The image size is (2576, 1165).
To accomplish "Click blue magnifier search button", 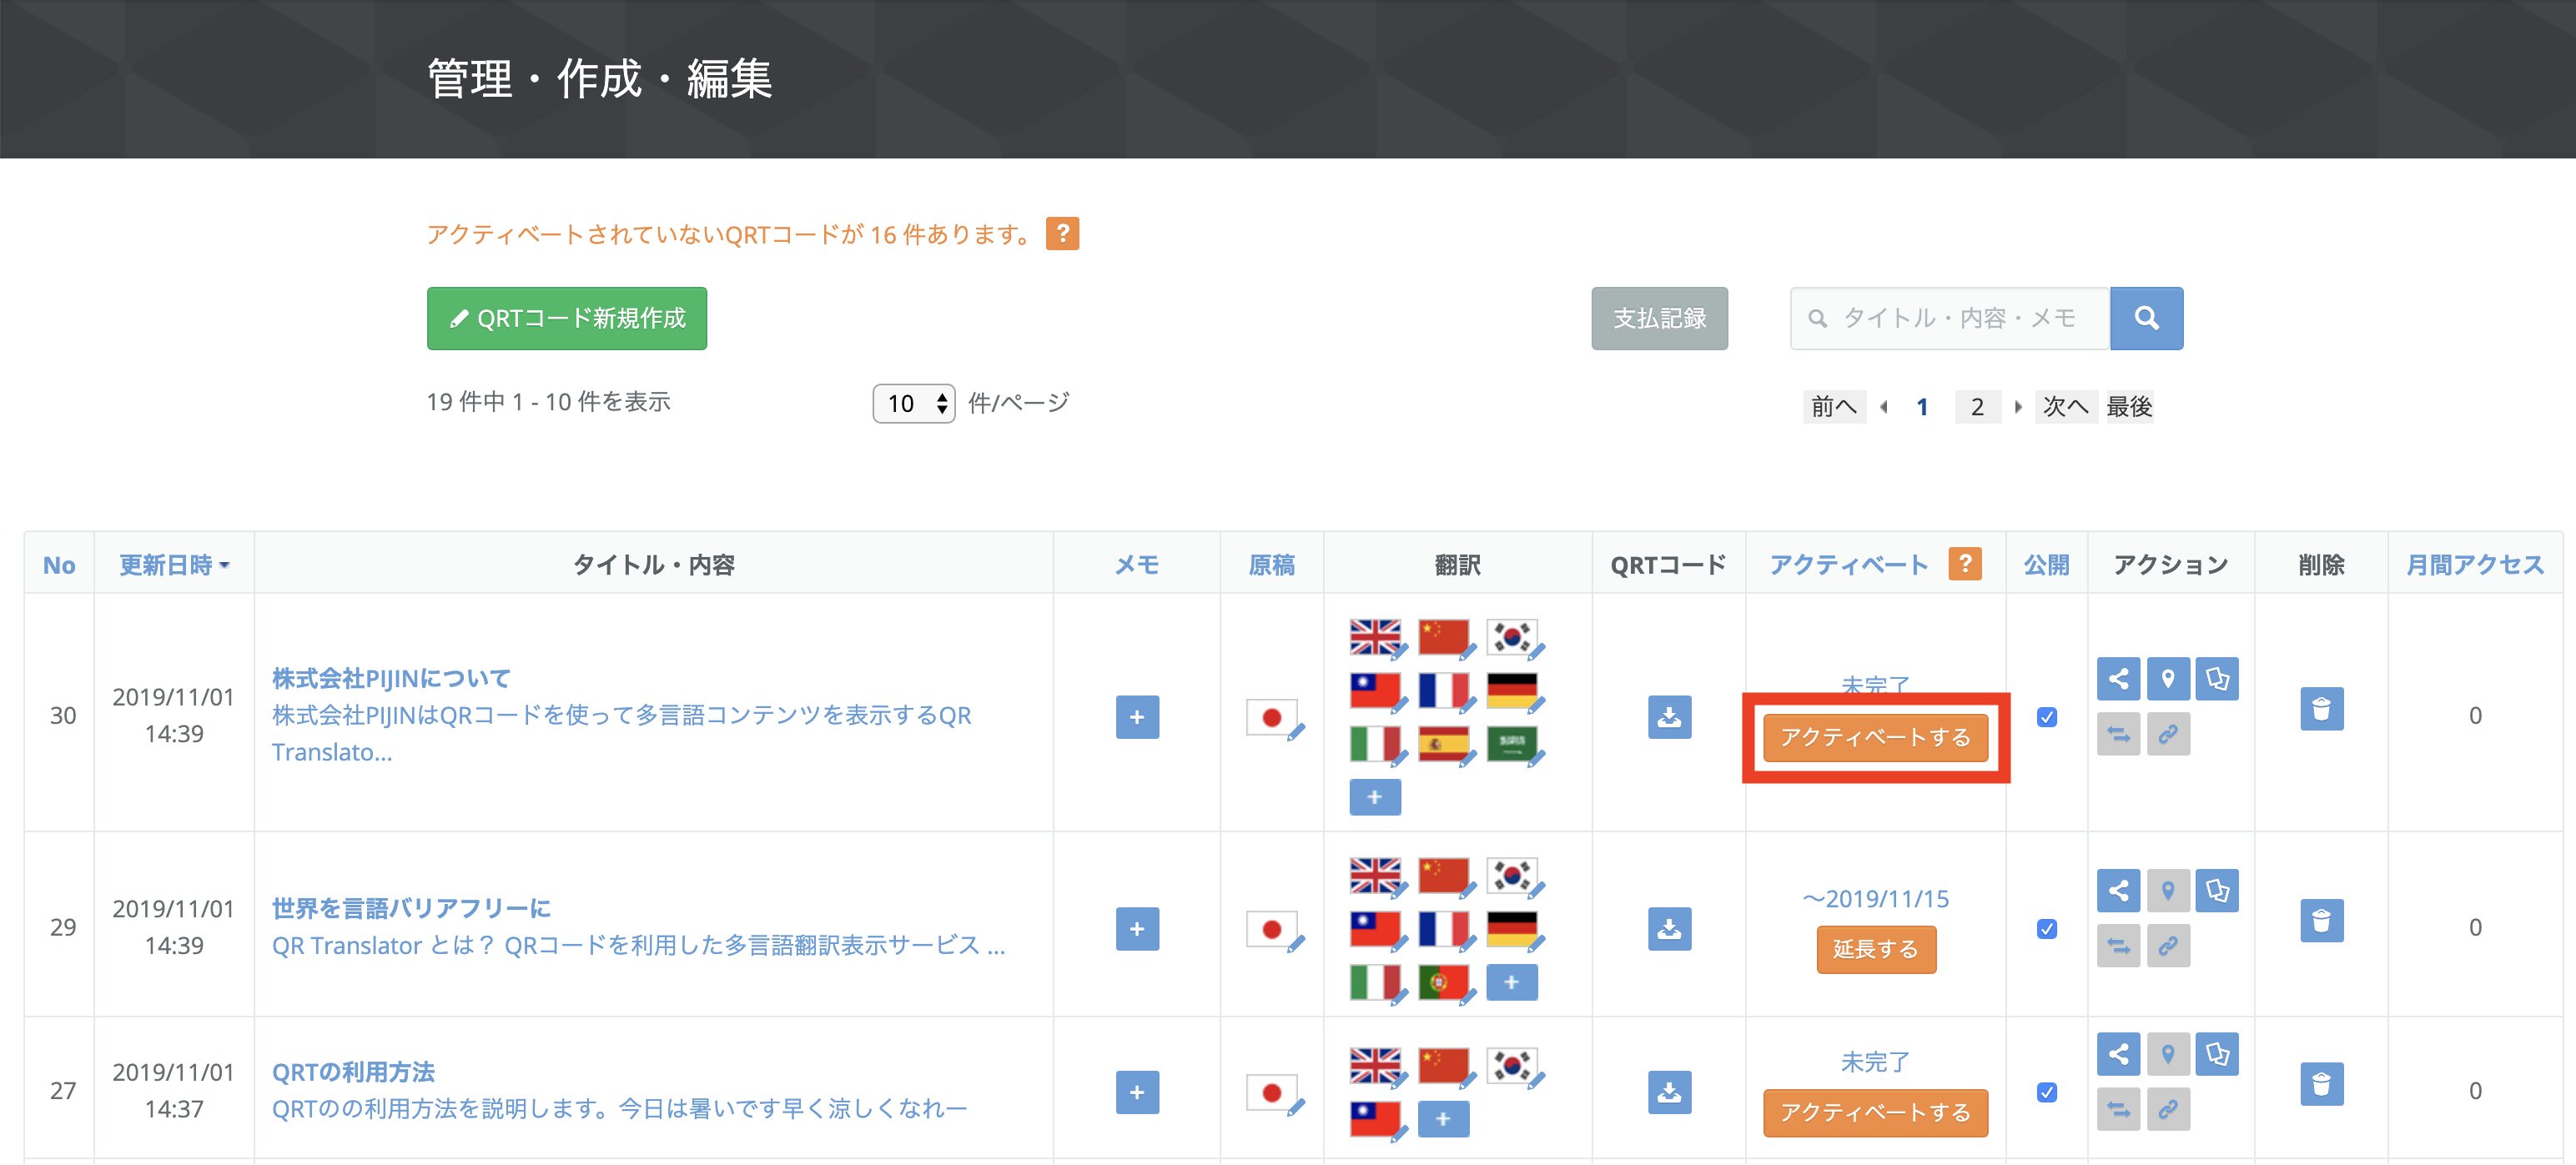I will [x=2146, y=318].
